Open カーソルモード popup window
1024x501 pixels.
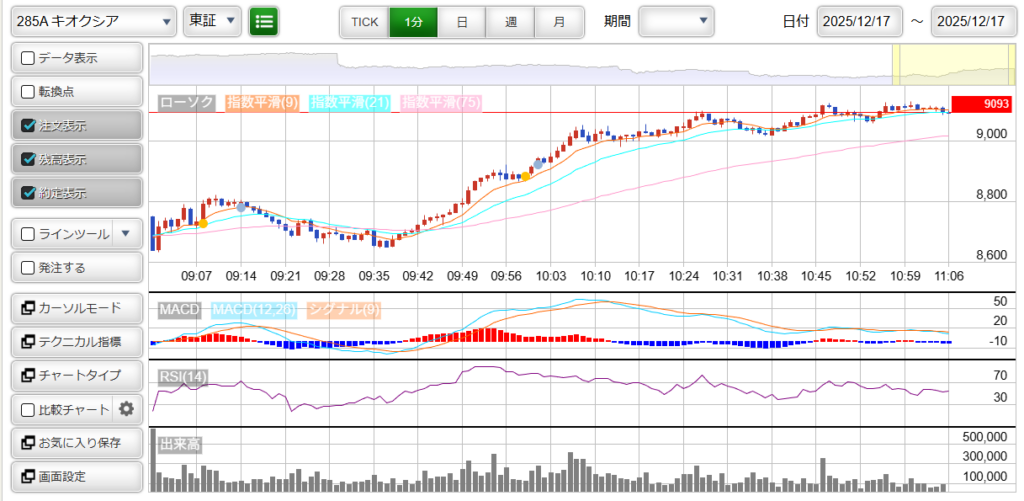[x=76, y=308]
